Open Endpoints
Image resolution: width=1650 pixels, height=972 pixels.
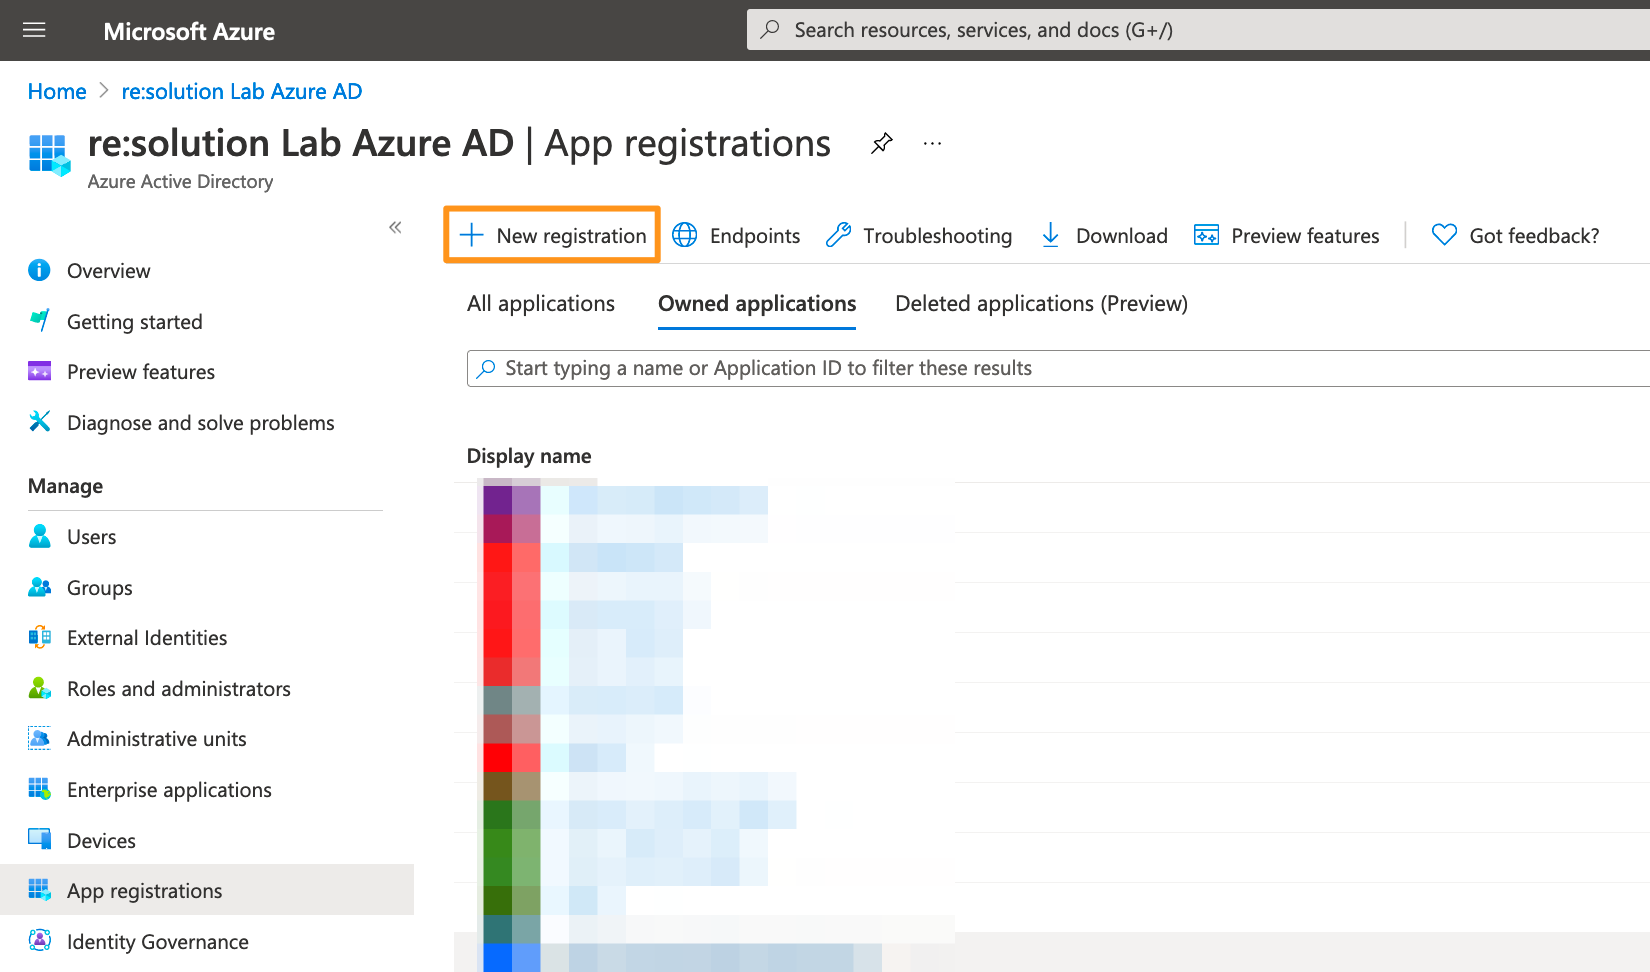pos(736,235)
